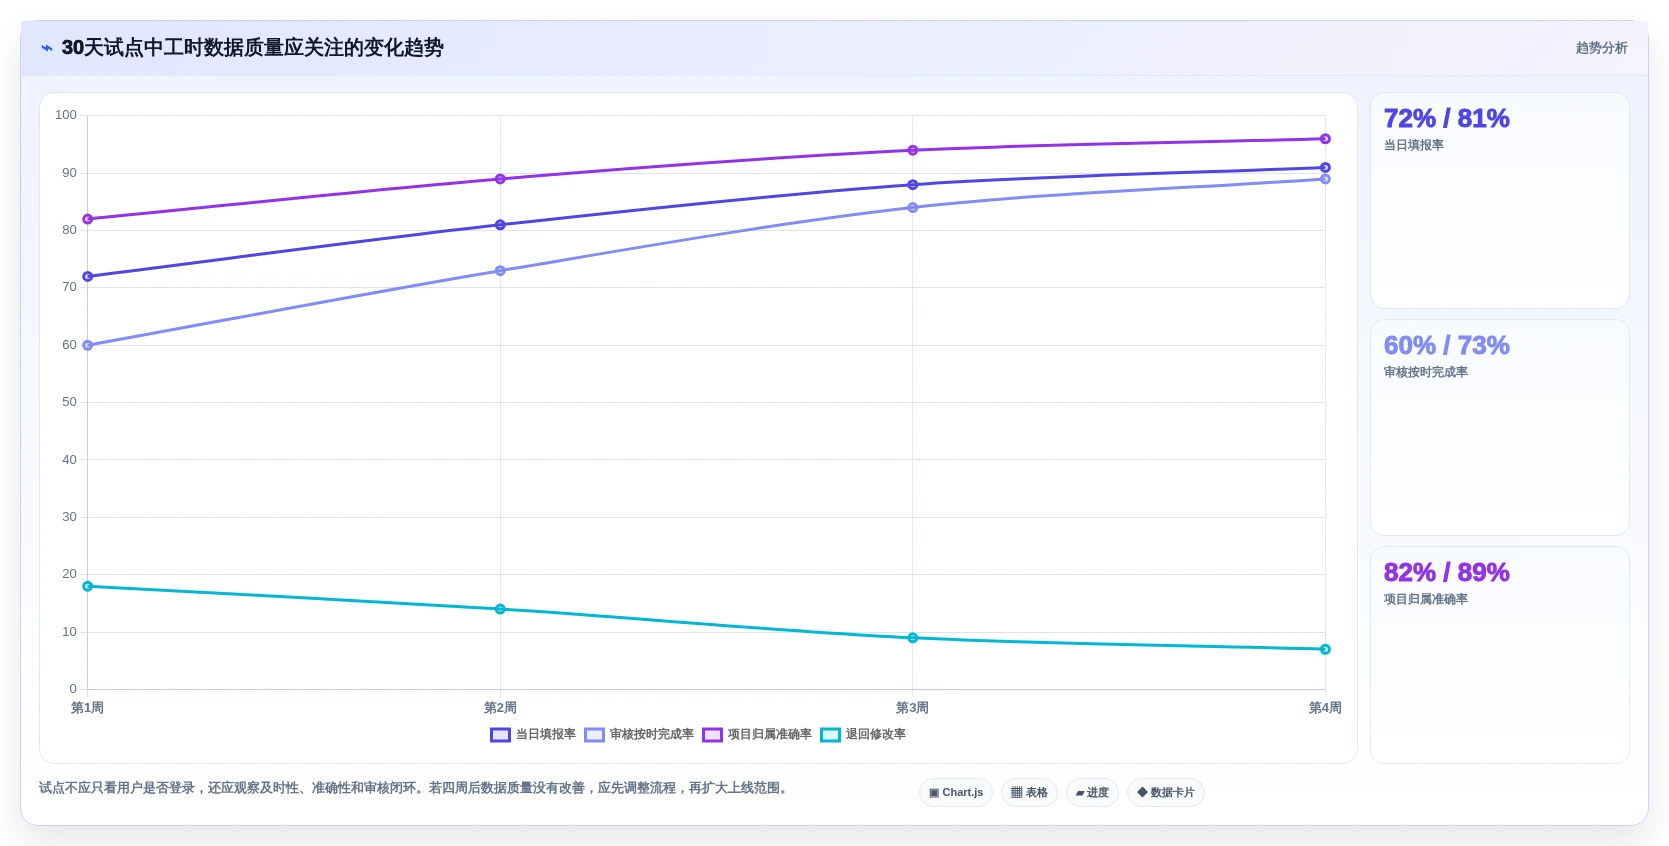This screenshot has height=846, width=1669.
Task: Click 第2周 point on 当日填报率 line
Action: [500, 225]
